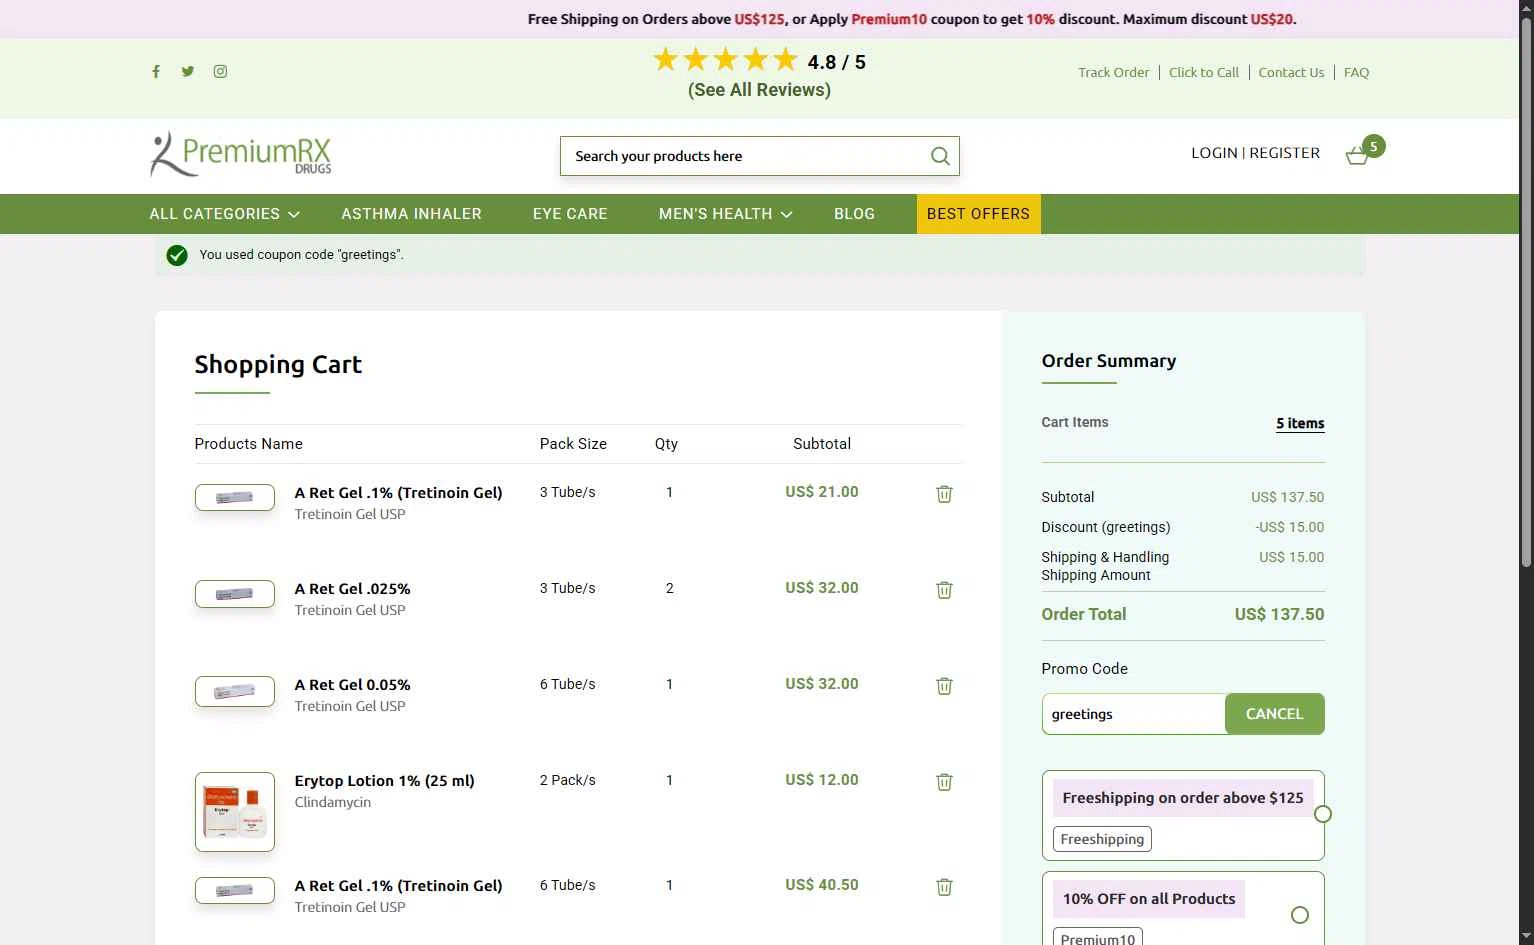This screenshot has width=1534, height=945.
Task: Click the US$ 40.50 subtotal
Action: coord(822,885)
